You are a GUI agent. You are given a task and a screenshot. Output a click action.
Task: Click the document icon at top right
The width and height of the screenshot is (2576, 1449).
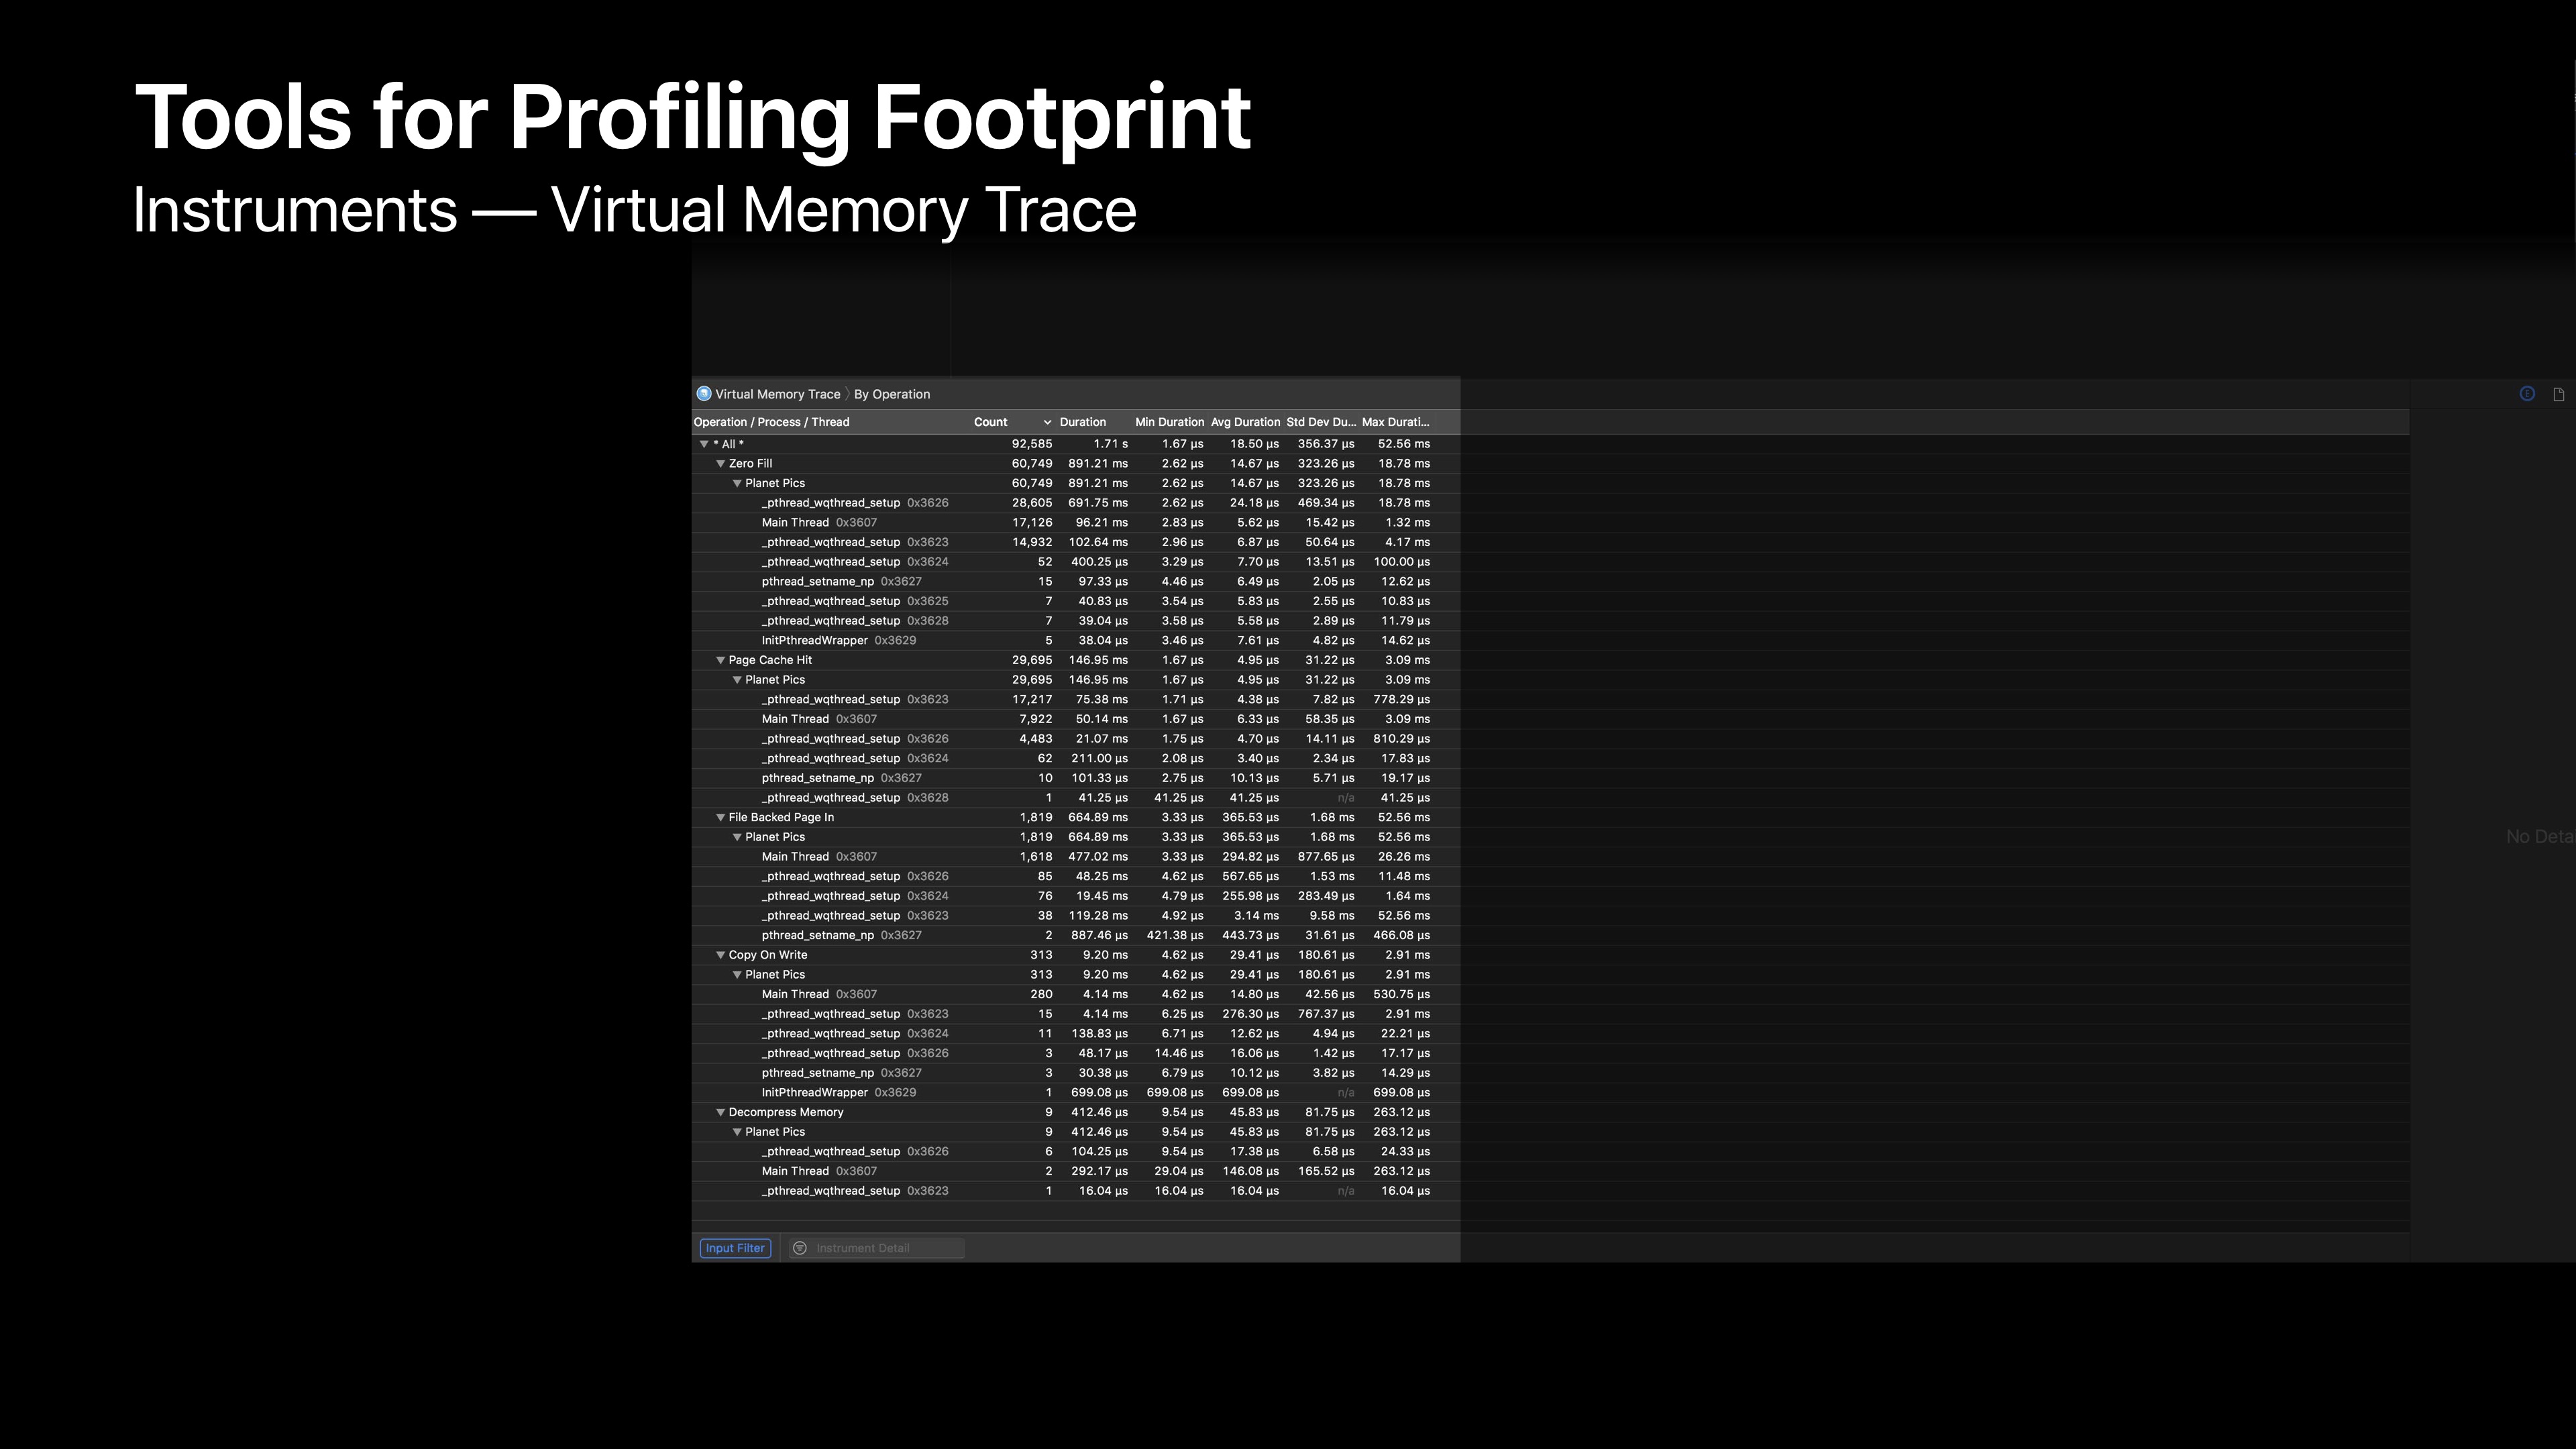pyautogui.click(x=2559, y=394)
